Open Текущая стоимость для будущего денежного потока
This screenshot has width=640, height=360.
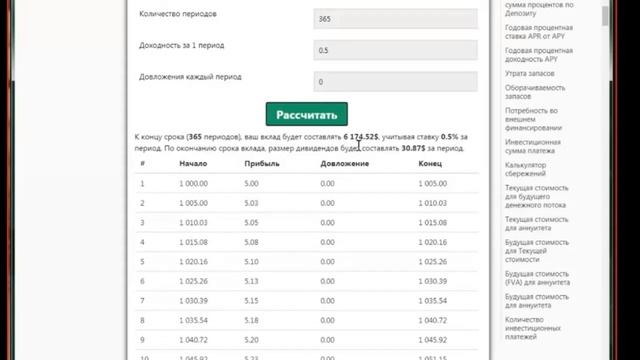[x=536, y=196]
